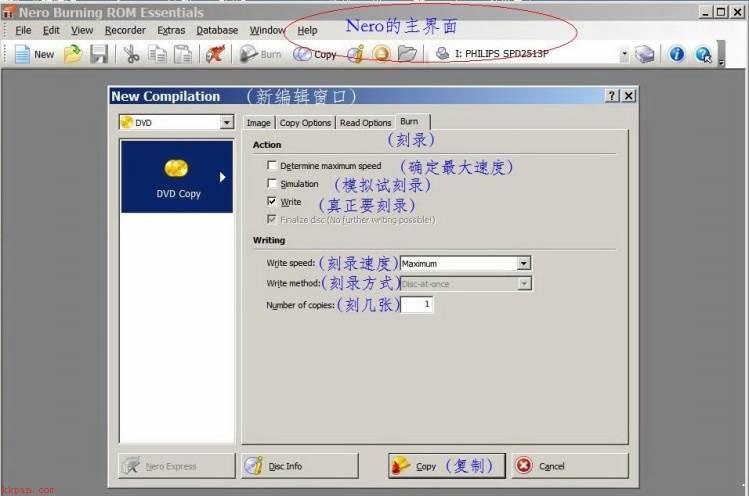Open a file with the folder toolbar icon

click(73, 54)
